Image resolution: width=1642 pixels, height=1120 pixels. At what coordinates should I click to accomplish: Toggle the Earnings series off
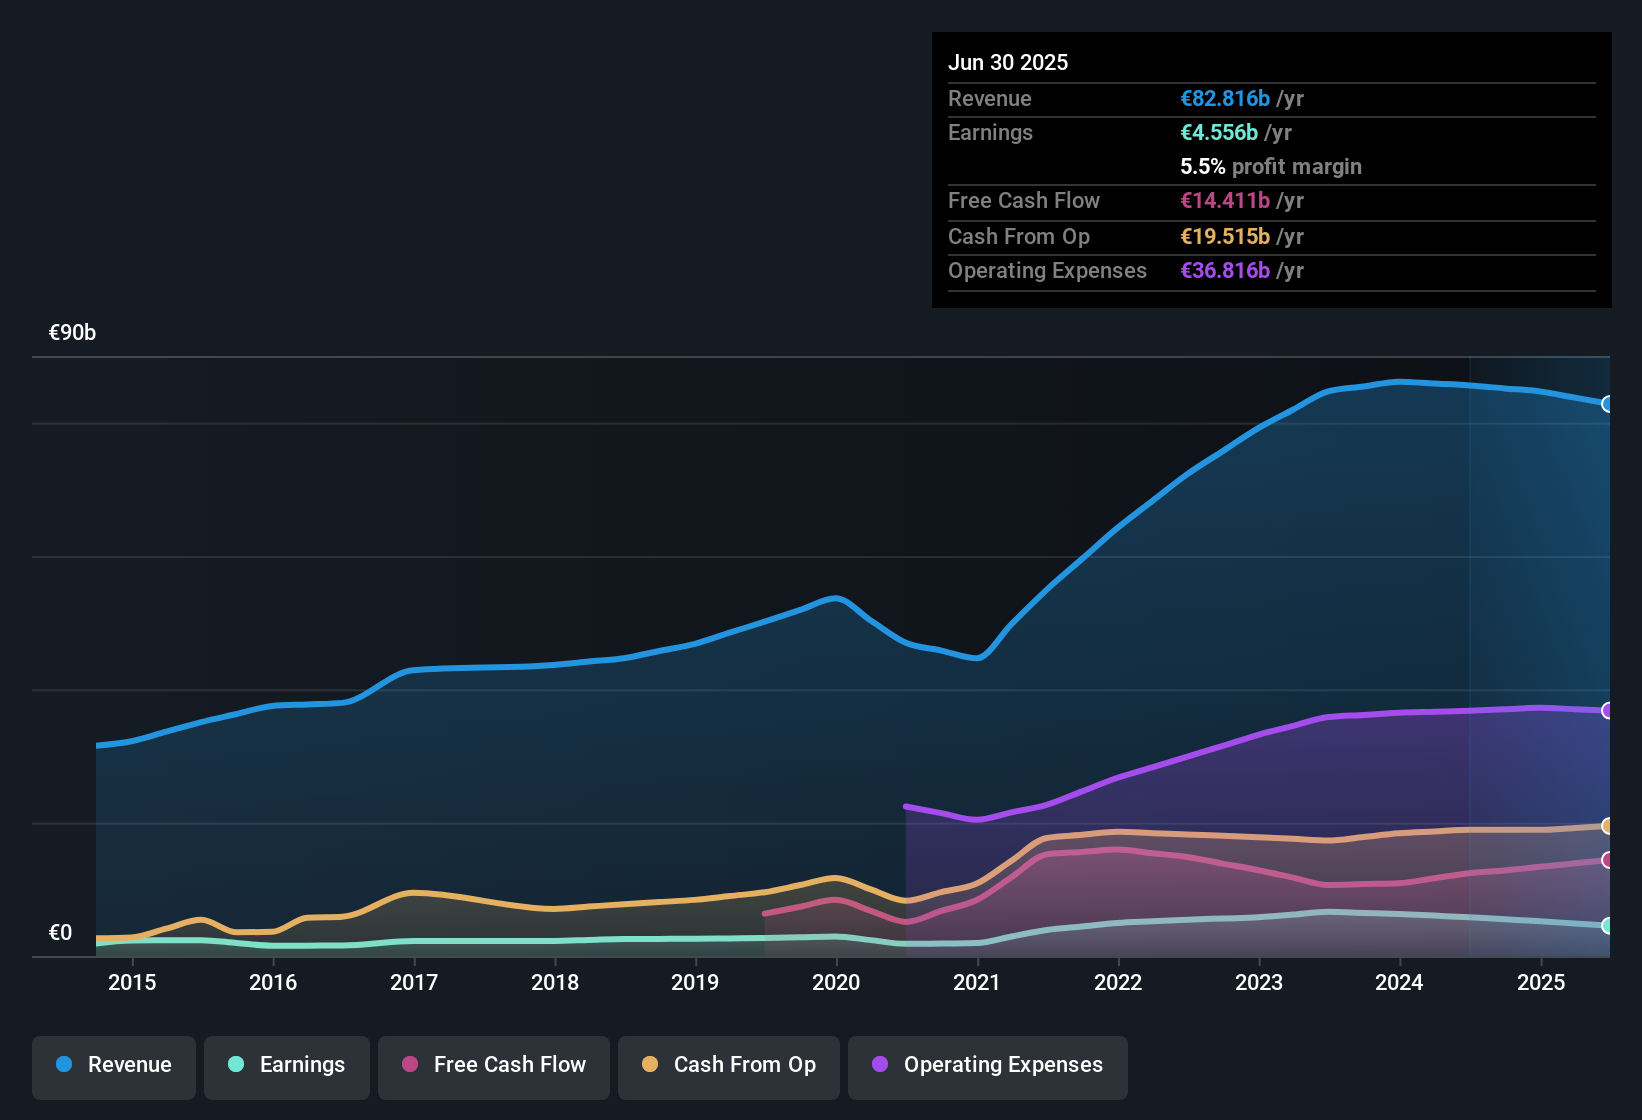tap(287, 1065)
